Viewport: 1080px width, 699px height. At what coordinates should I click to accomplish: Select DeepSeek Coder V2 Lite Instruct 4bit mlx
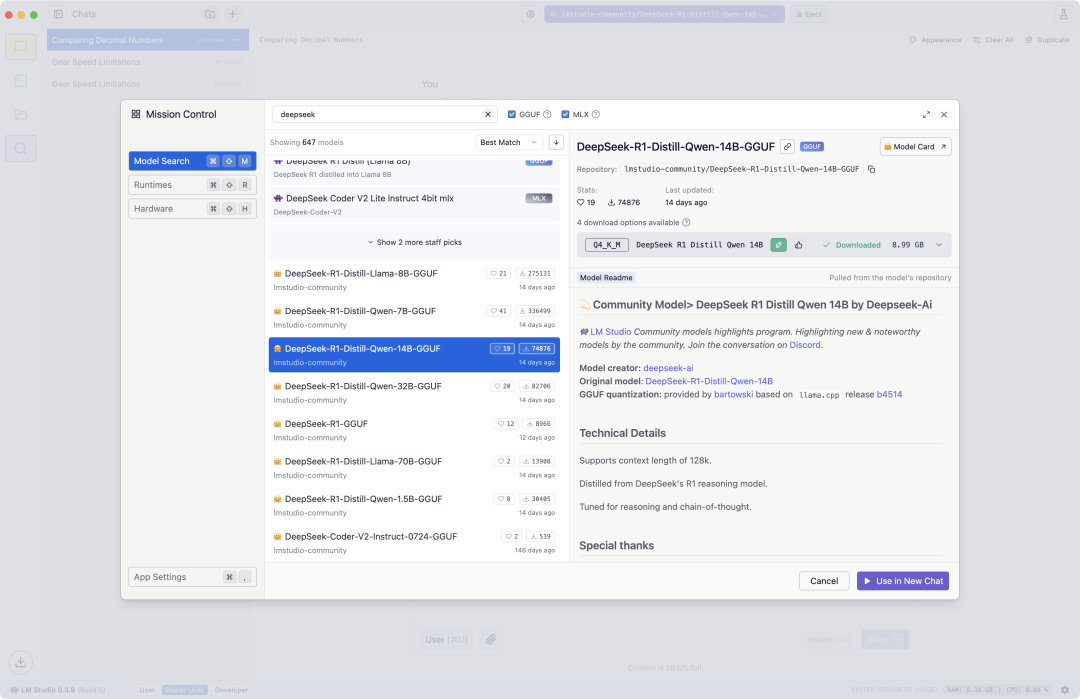(415, 205)
